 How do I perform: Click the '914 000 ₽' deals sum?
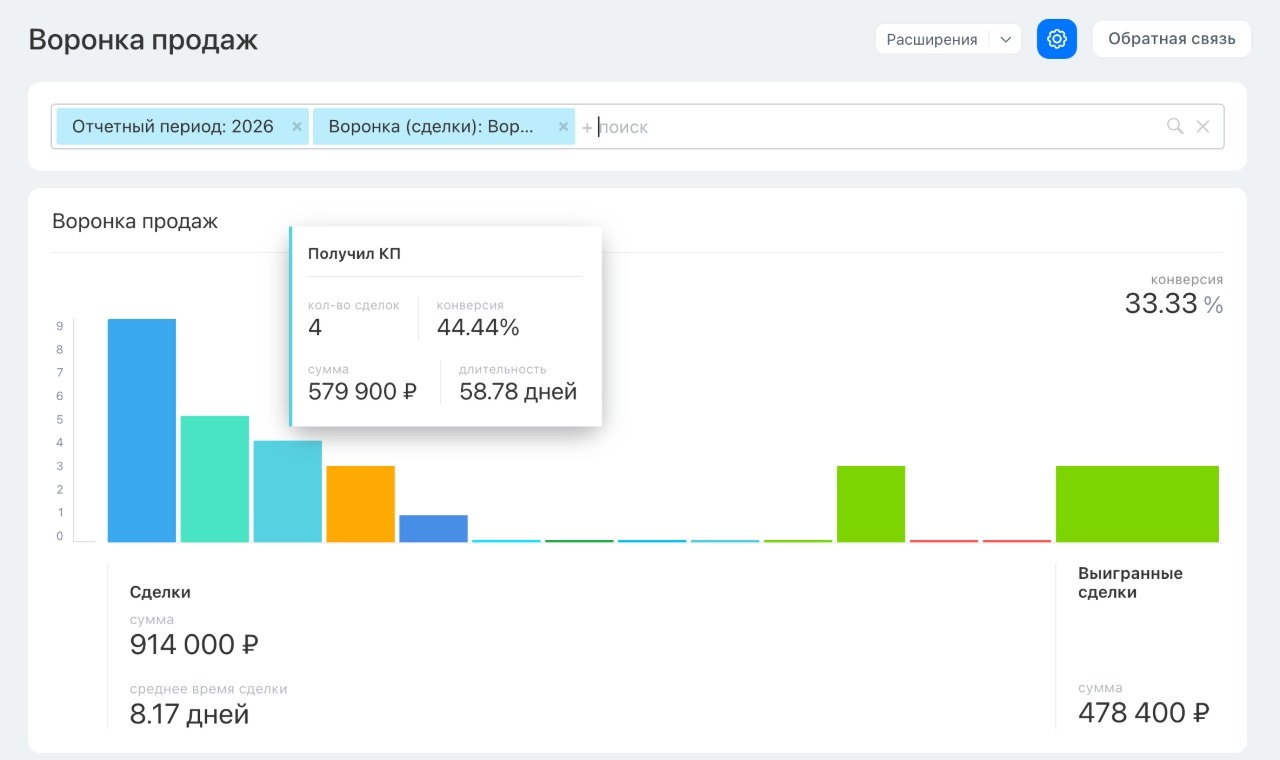click(195, 644)
